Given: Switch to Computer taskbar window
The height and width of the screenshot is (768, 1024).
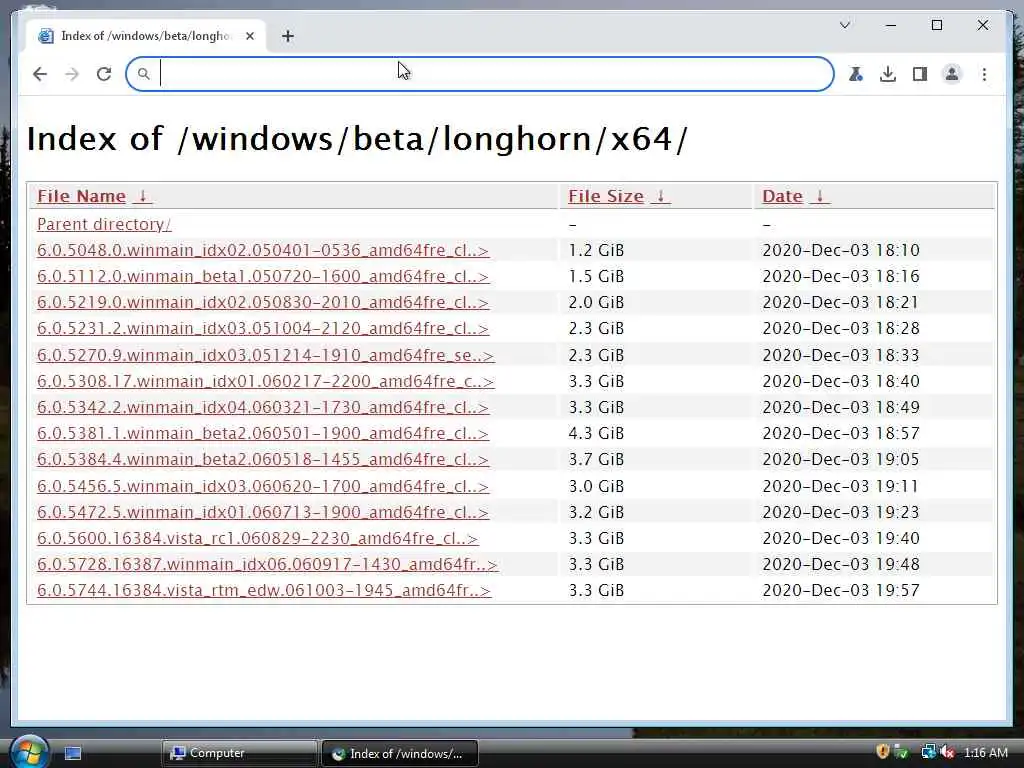Looking at the screenshot, I should coord(238,753).
